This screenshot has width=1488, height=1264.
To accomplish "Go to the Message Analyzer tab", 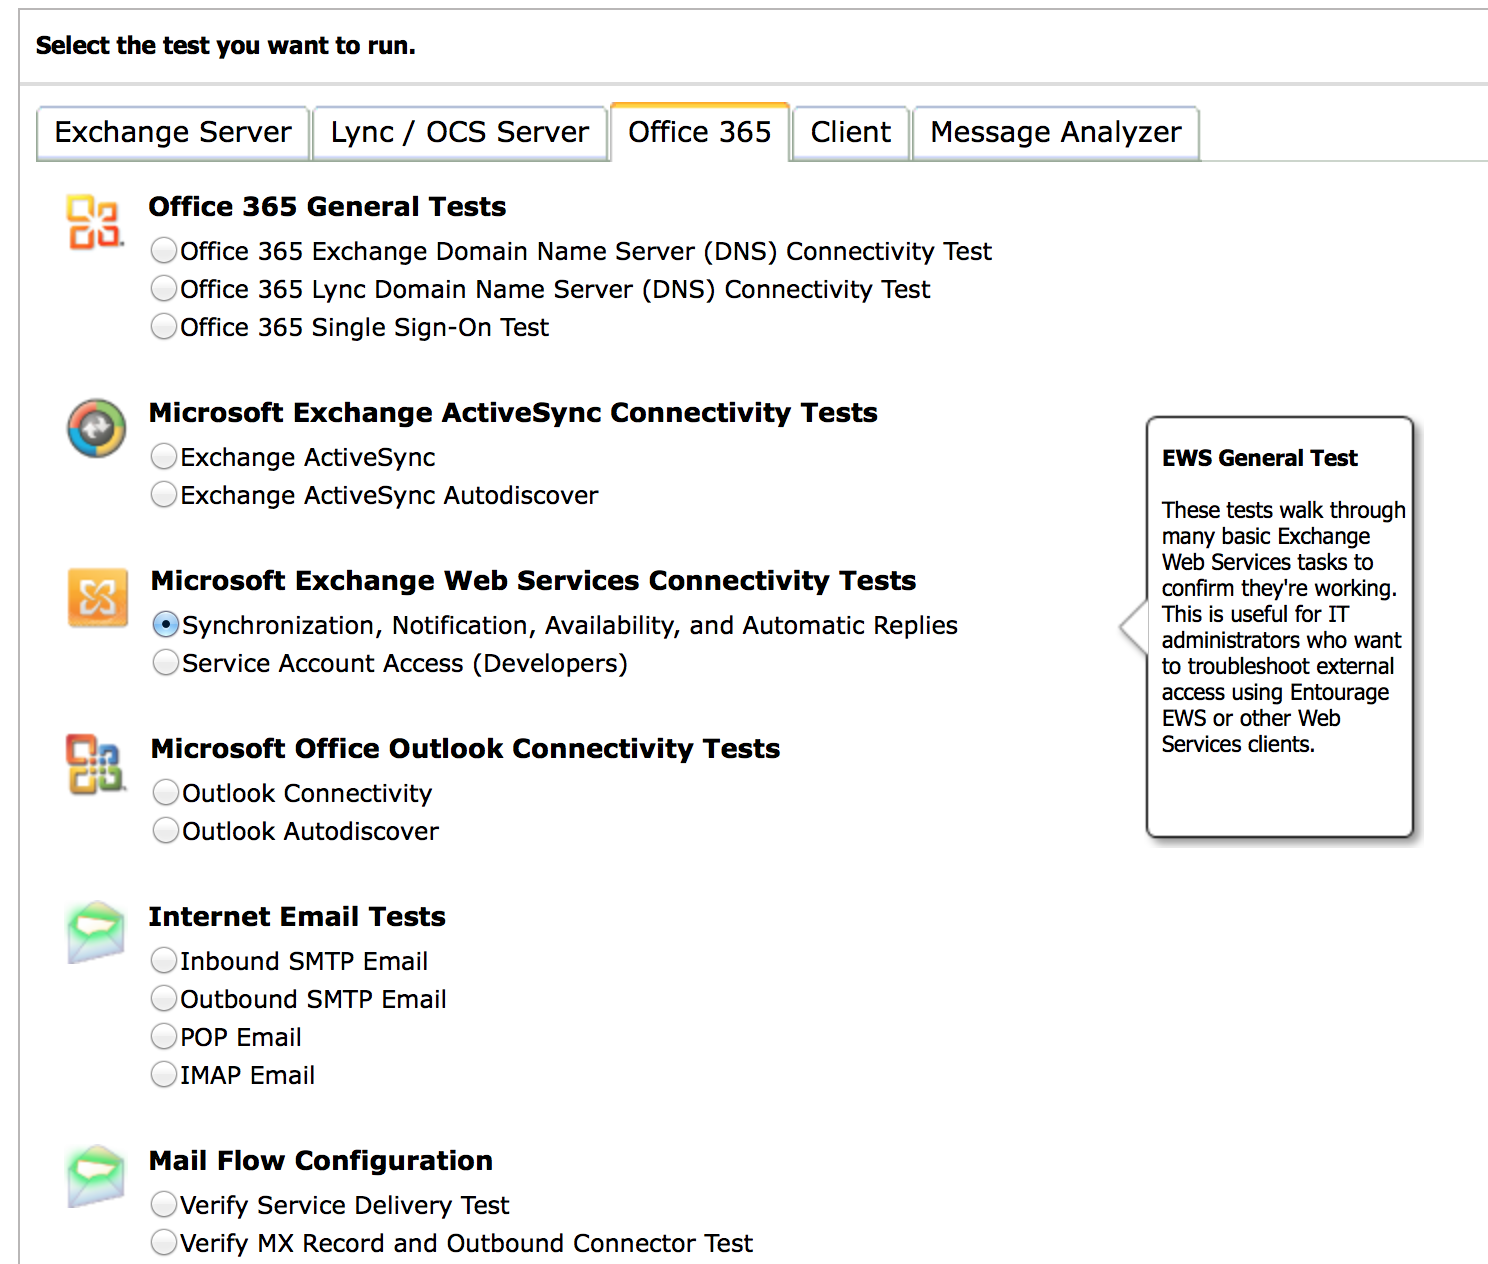I will click(1055, 133).
